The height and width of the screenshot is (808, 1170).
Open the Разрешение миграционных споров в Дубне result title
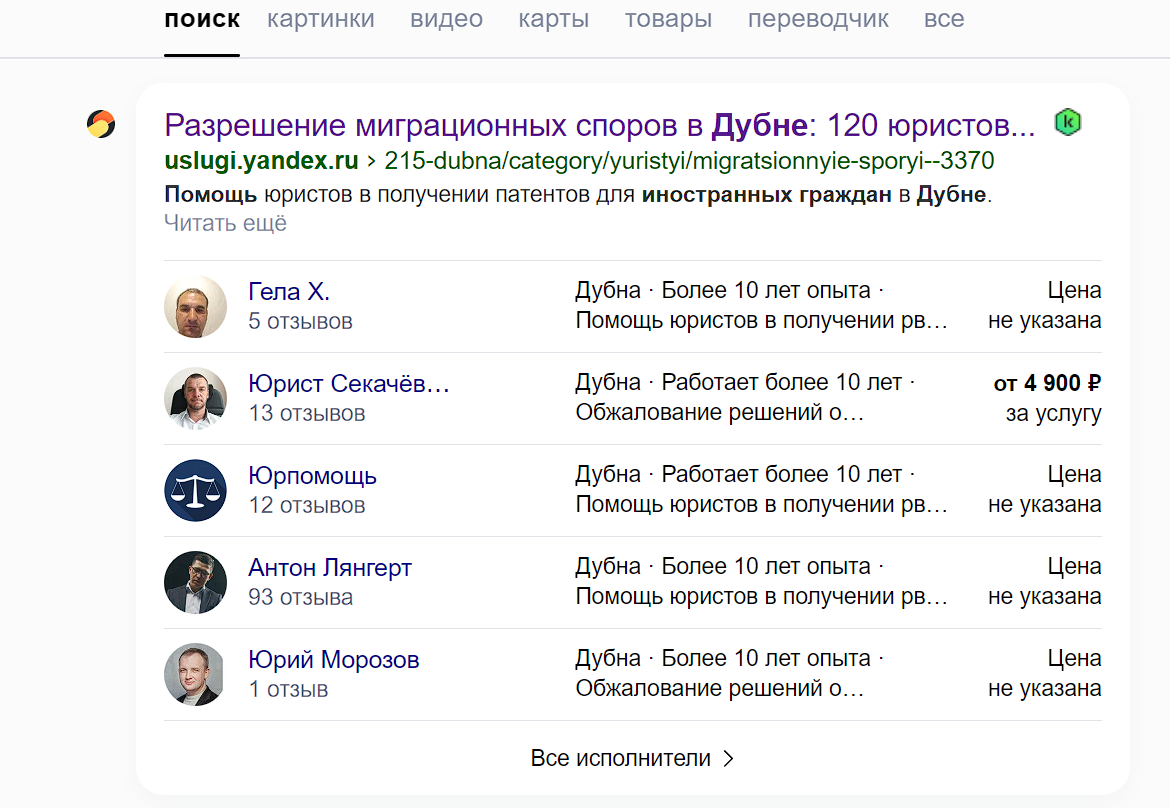click(600, 125)
